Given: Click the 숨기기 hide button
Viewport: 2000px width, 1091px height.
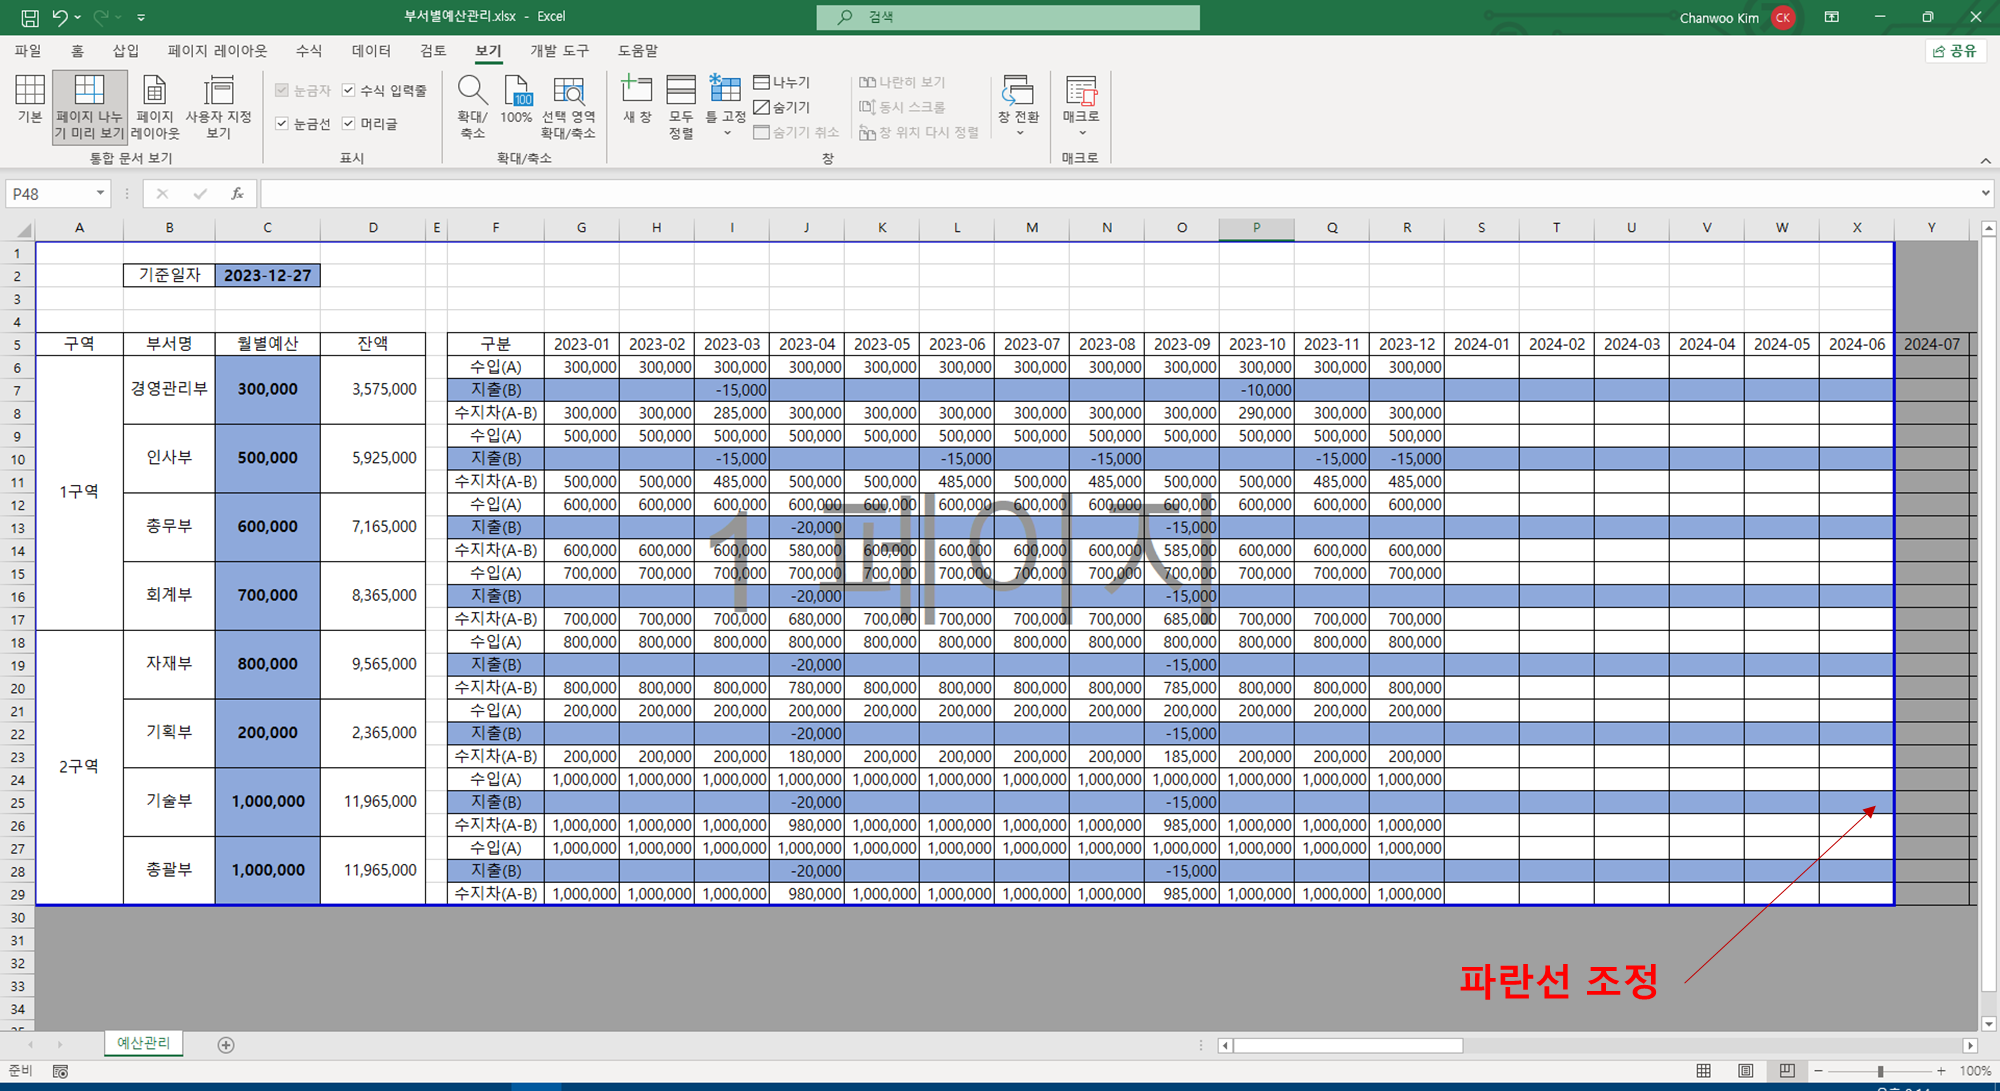Looking at the screenshot, I should click(x=781, y=107).
